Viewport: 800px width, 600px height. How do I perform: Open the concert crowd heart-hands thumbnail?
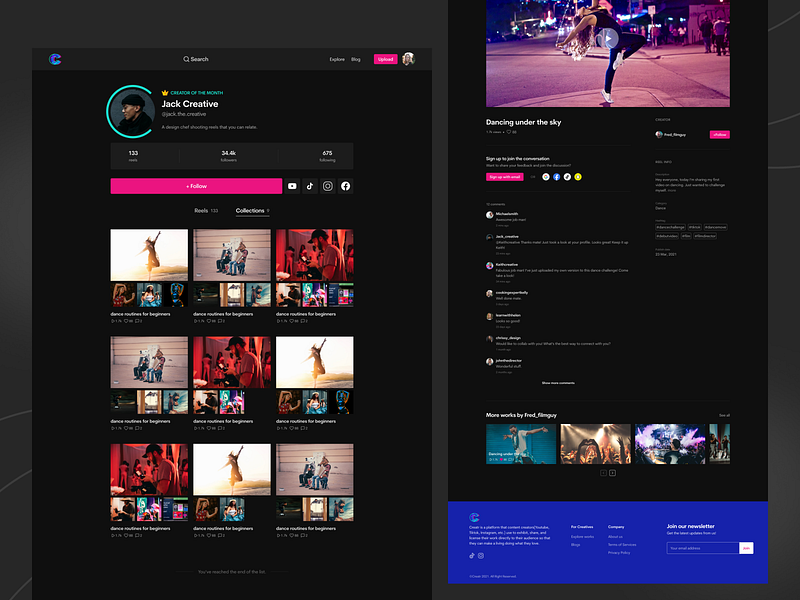pyautogui.click(x=595, y=444)
